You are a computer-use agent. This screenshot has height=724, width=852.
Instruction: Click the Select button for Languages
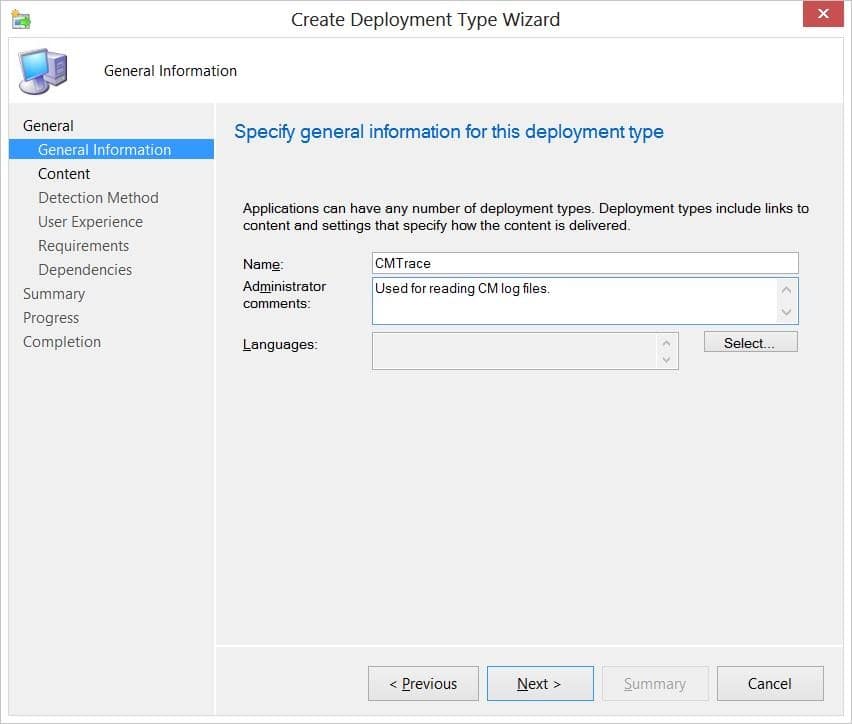pos(749,341)
